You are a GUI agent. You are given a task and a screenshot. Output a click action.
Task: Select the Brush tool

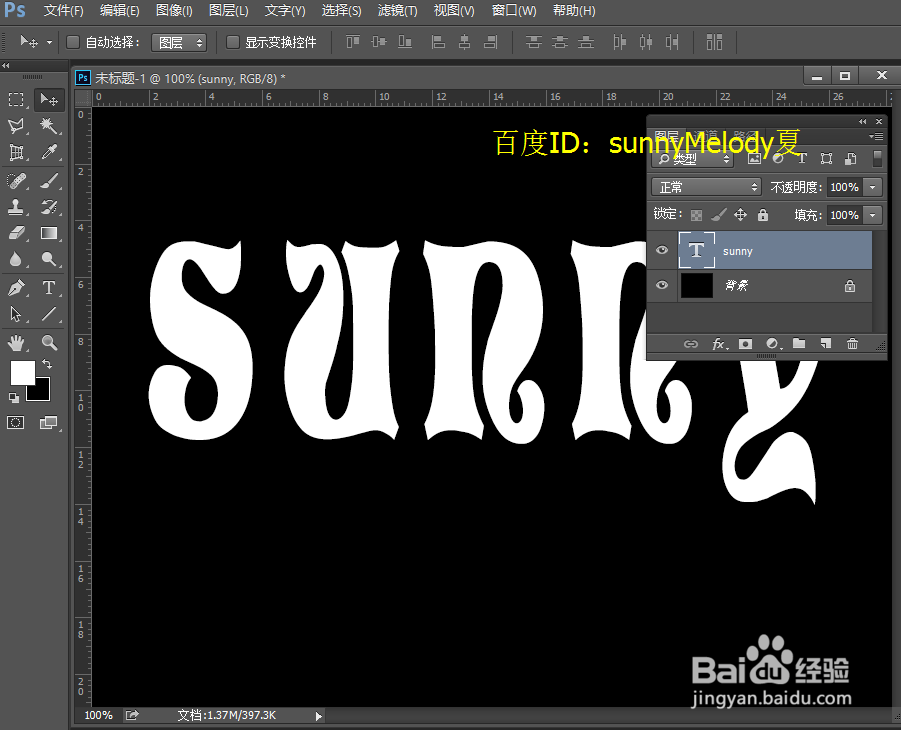pos(49,180)
